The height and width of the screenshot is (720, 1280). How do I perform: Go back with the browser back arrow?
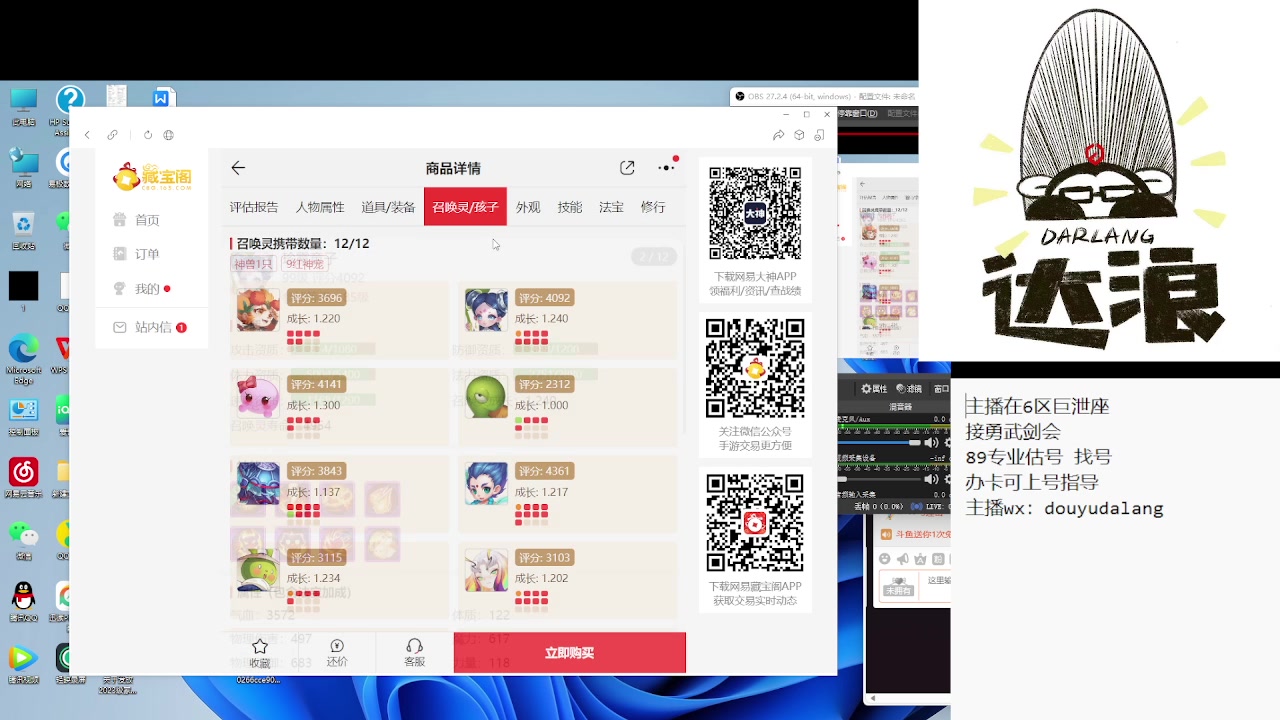[87, 135]
